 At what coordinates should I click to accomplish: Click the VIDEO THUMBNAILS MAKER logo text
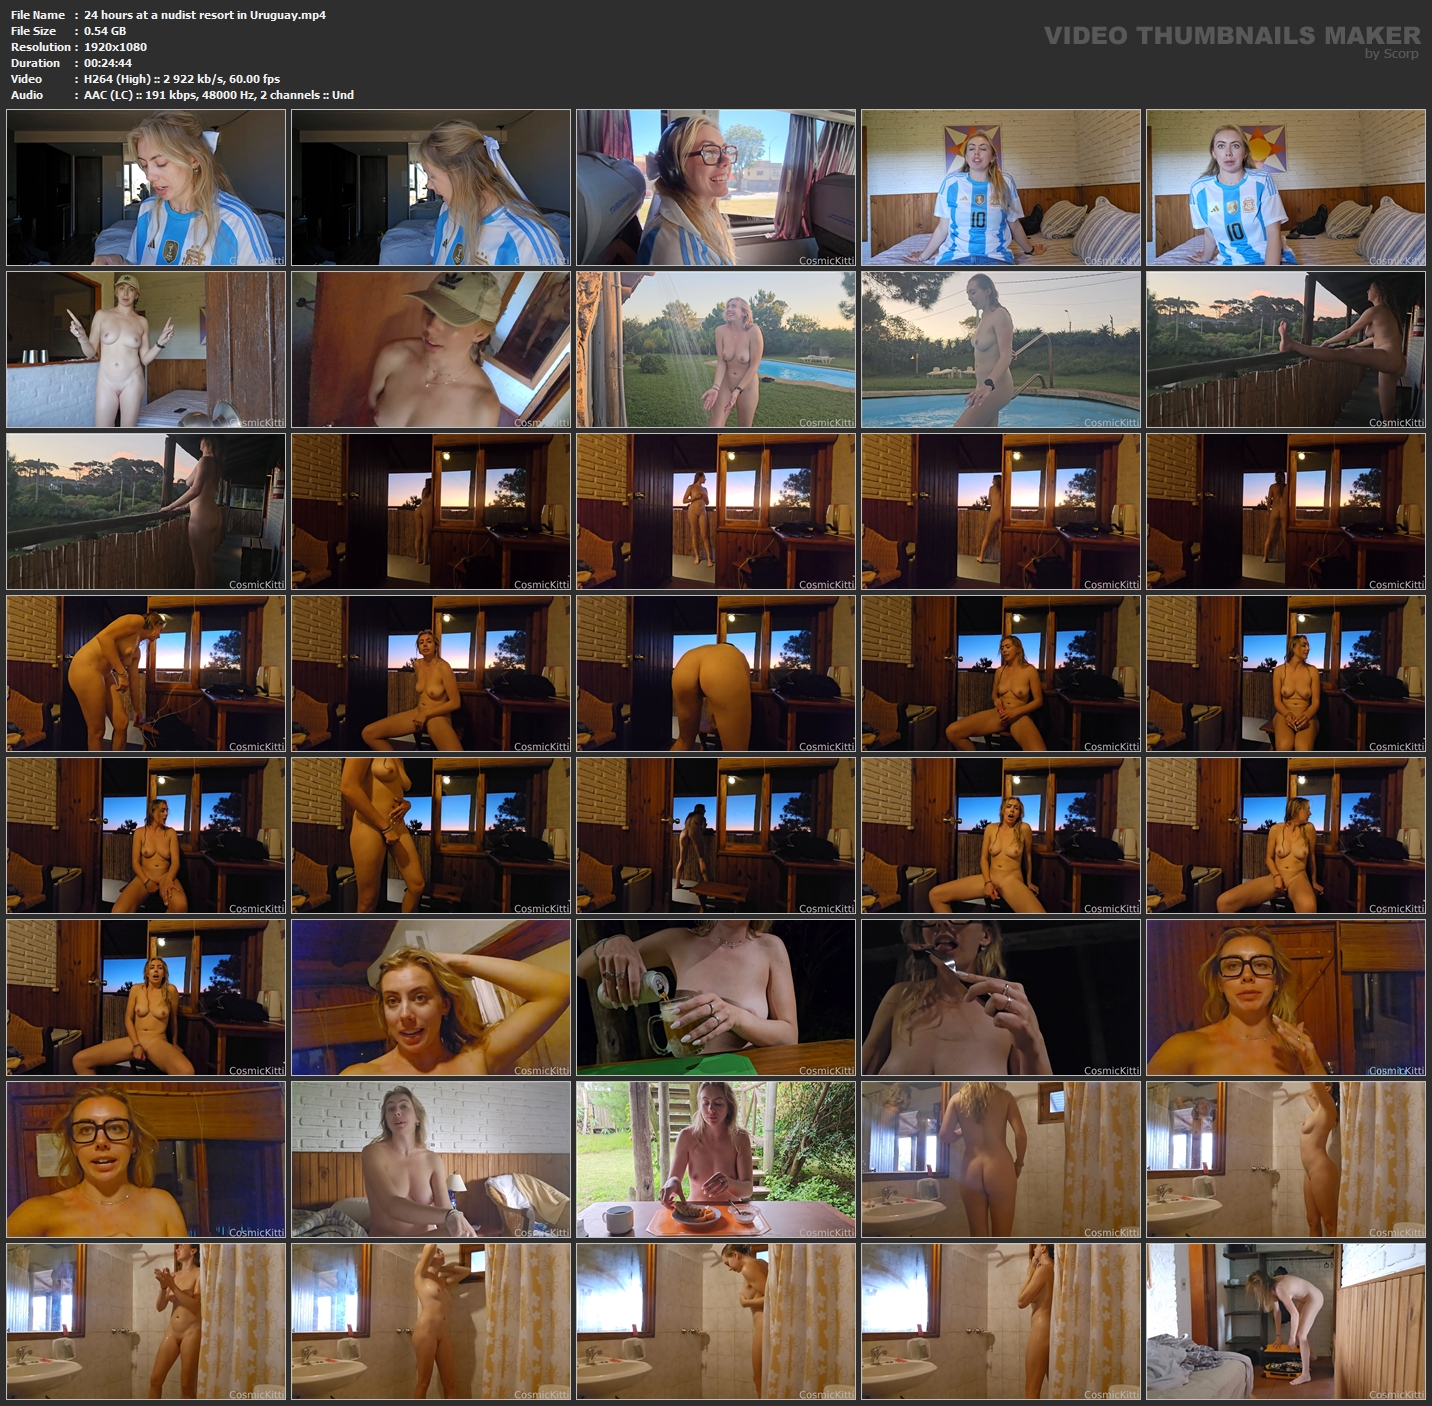point(1231,35)
